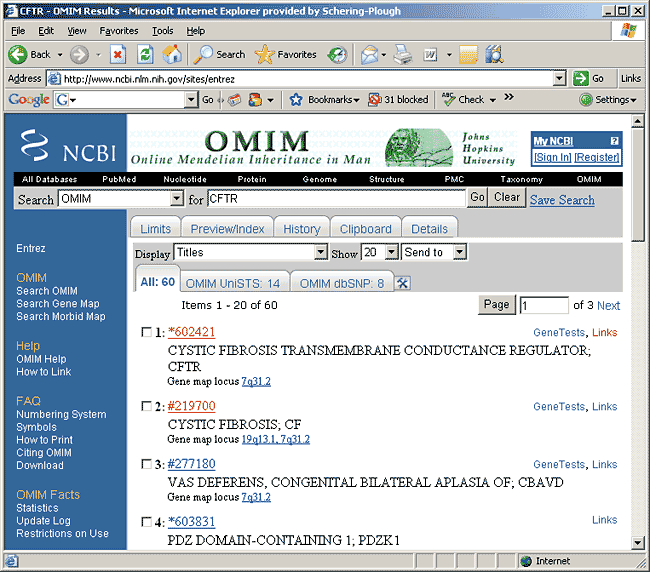Click the Google toolbar Settings icon

(x=586, y=99)
